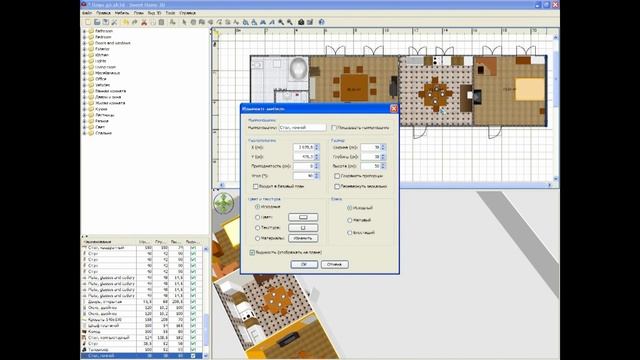Screen dimensions: 640x360
Task: Open the 'Справка' menu
Action: (187, 13)
